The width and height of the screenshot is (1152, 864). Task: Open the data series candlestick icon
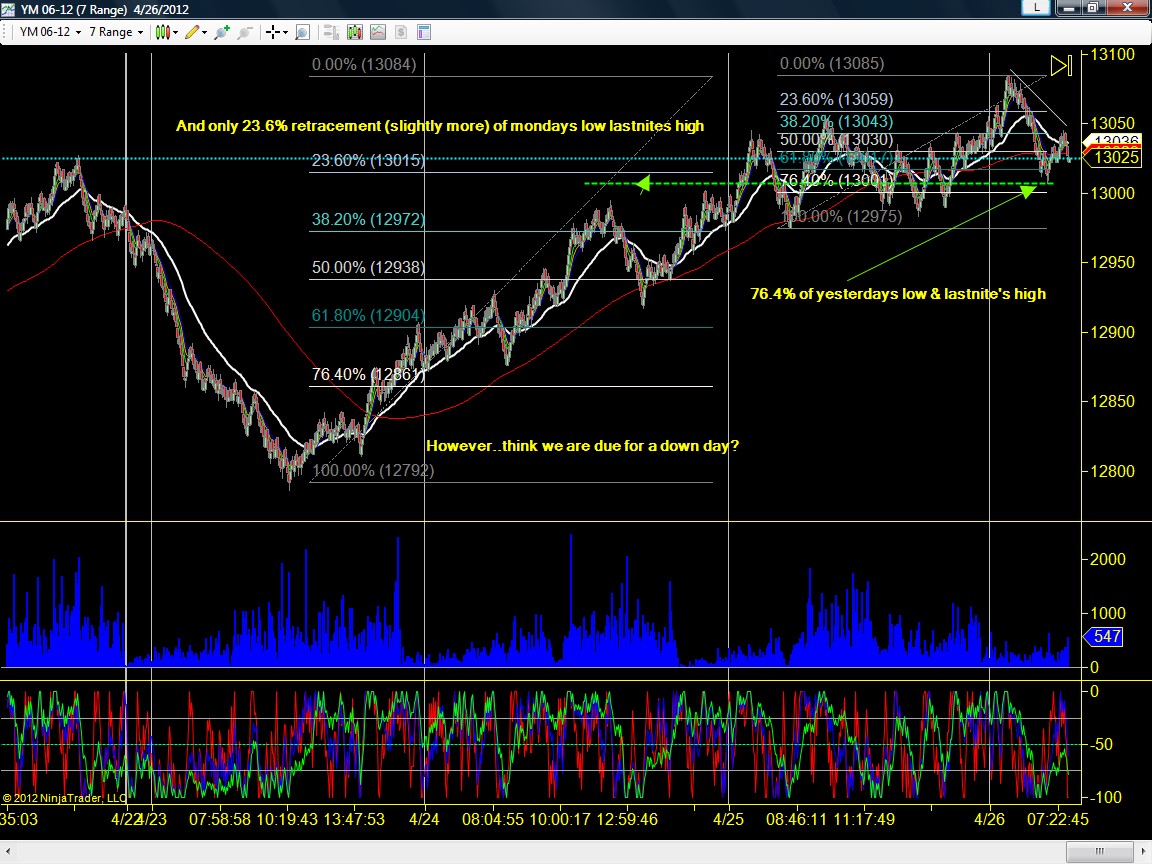pyautogui.click(x=355, y=32)
